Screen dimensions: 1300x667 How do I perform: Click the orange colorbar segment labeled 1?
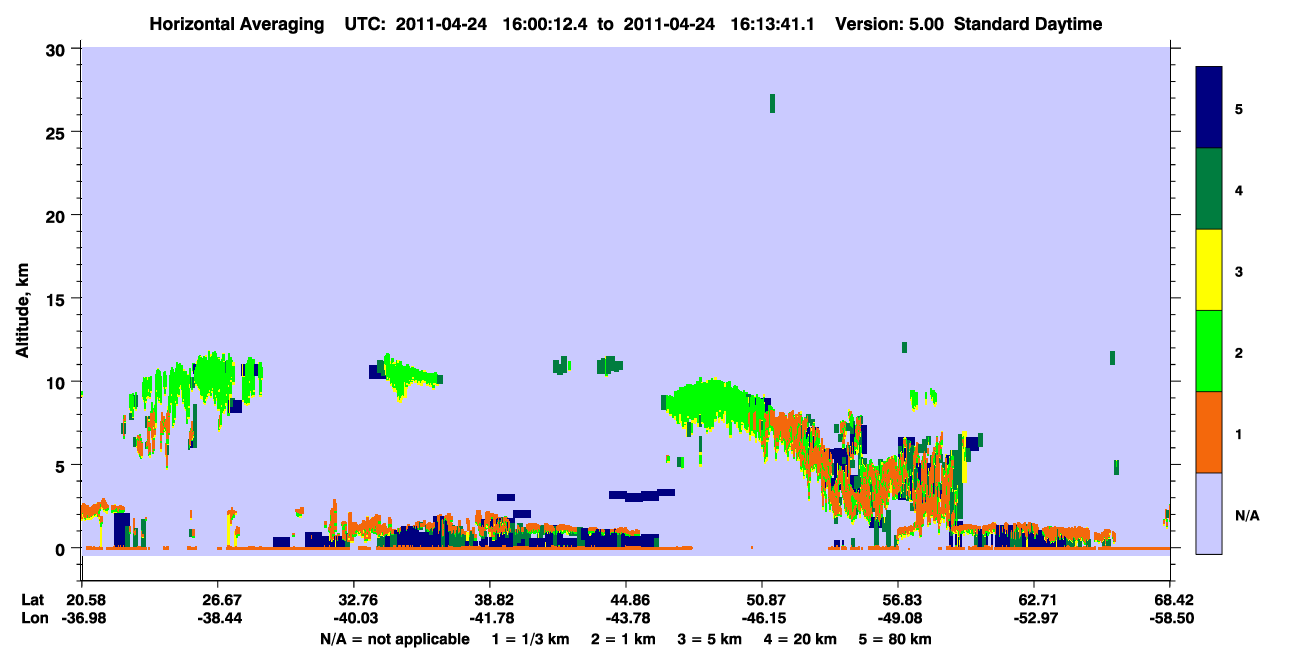(x=1209, y=432)
